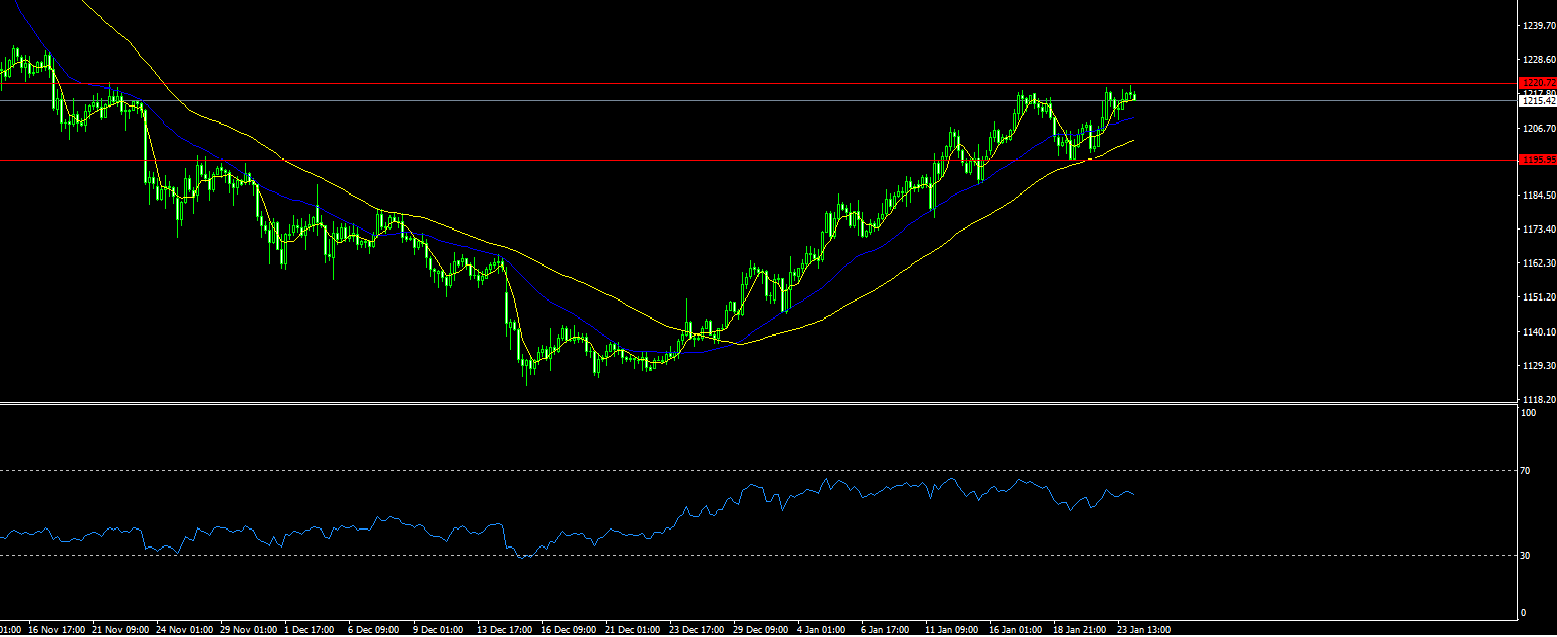Click the 23 Jan 13:00 time label
The height and width of the screenshot is (637, 1557).
pyautogui.click(x=1145, y=630)
